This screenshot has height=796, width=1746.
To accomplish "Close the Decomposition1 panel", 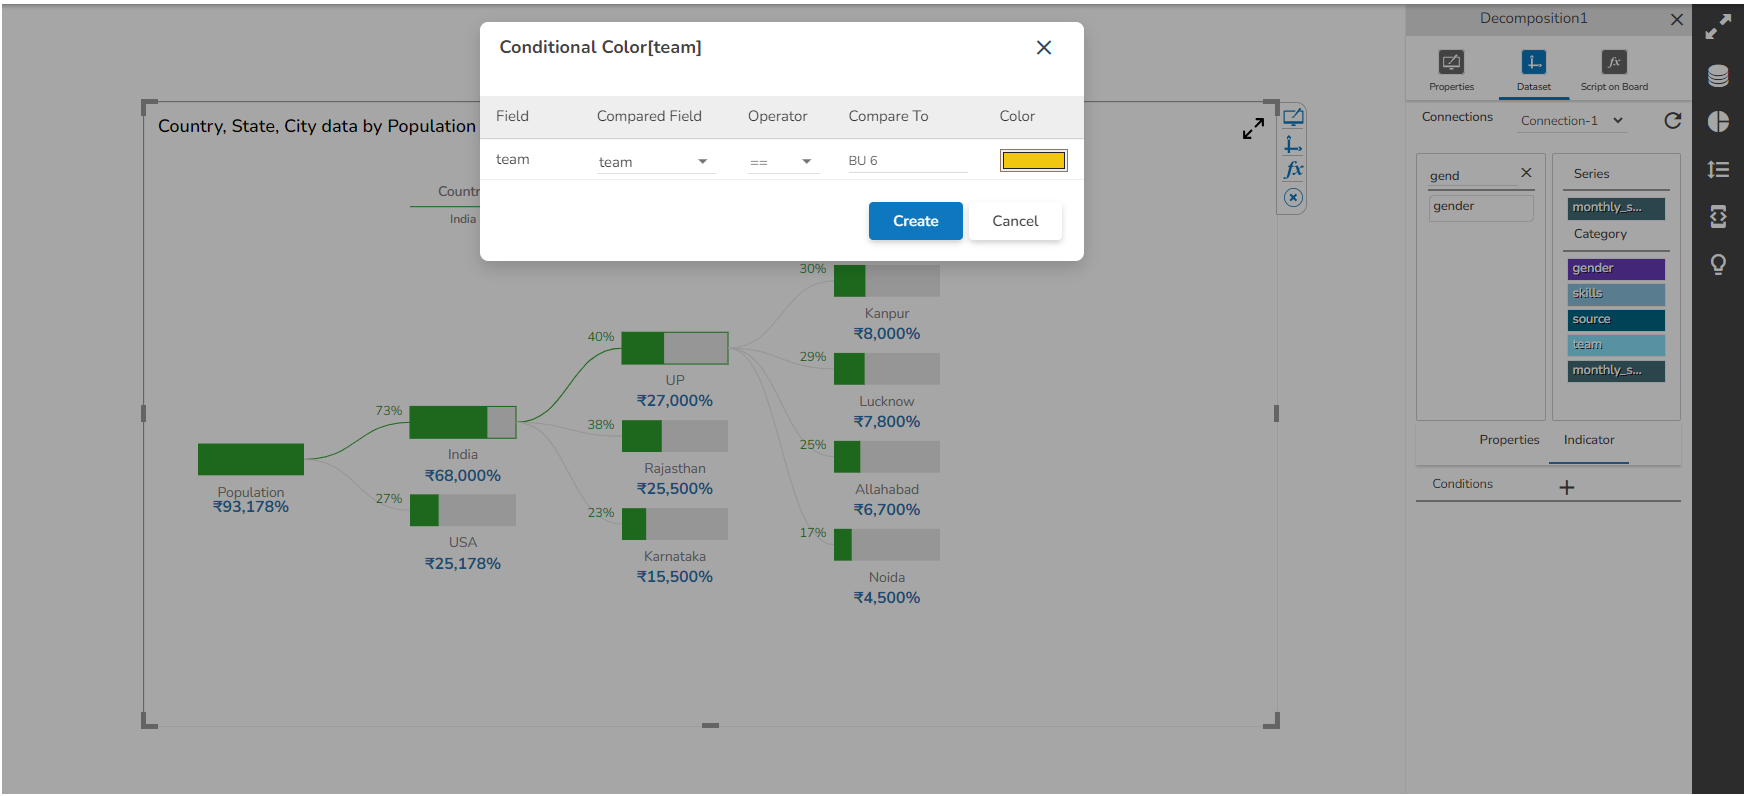I will point(1676,19).
